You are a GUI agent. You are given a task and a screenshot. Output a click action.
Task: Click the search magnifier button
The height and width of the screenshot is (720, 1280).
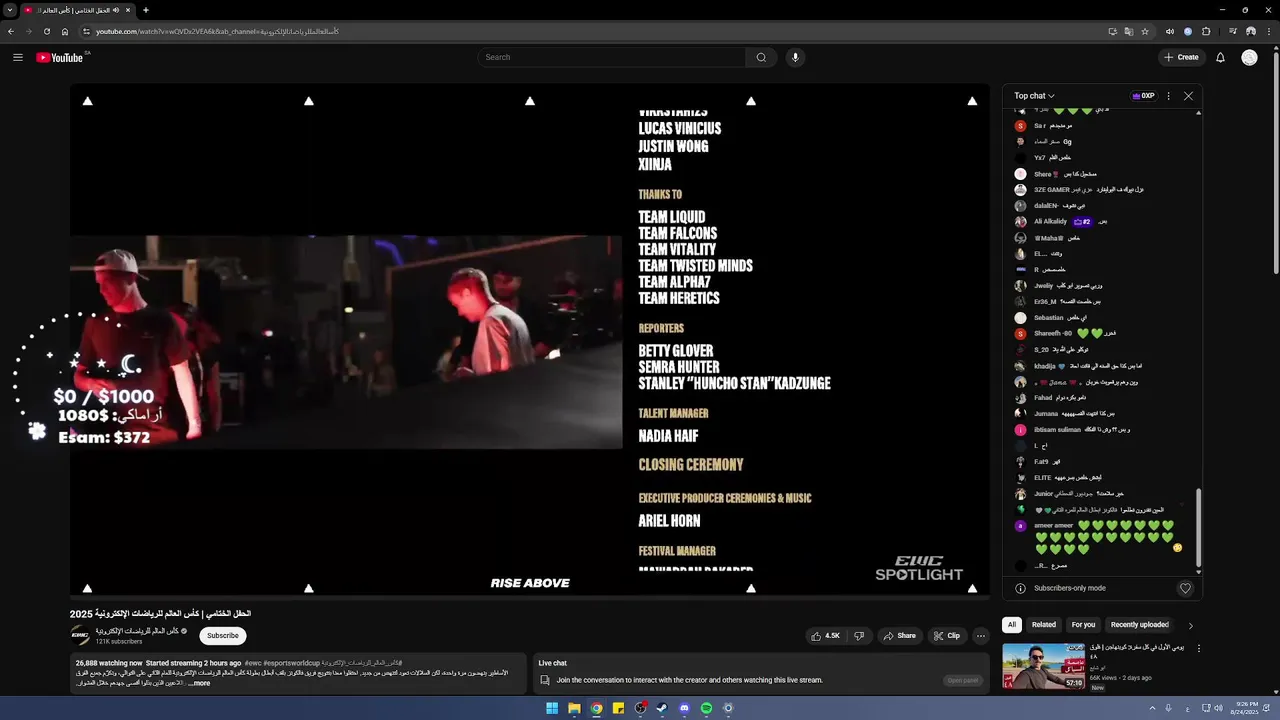(x=761, y=57)
